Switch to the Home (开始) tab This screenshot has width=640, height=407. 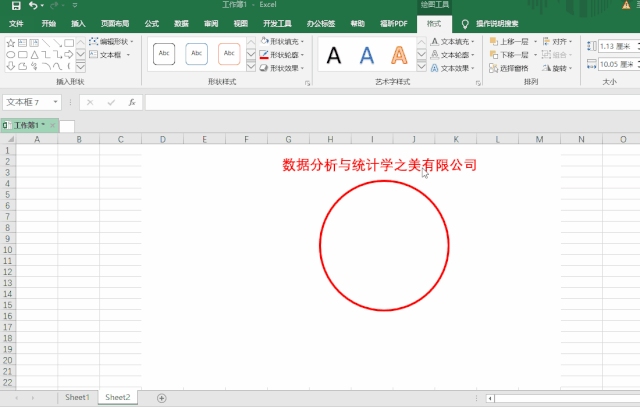49,24
